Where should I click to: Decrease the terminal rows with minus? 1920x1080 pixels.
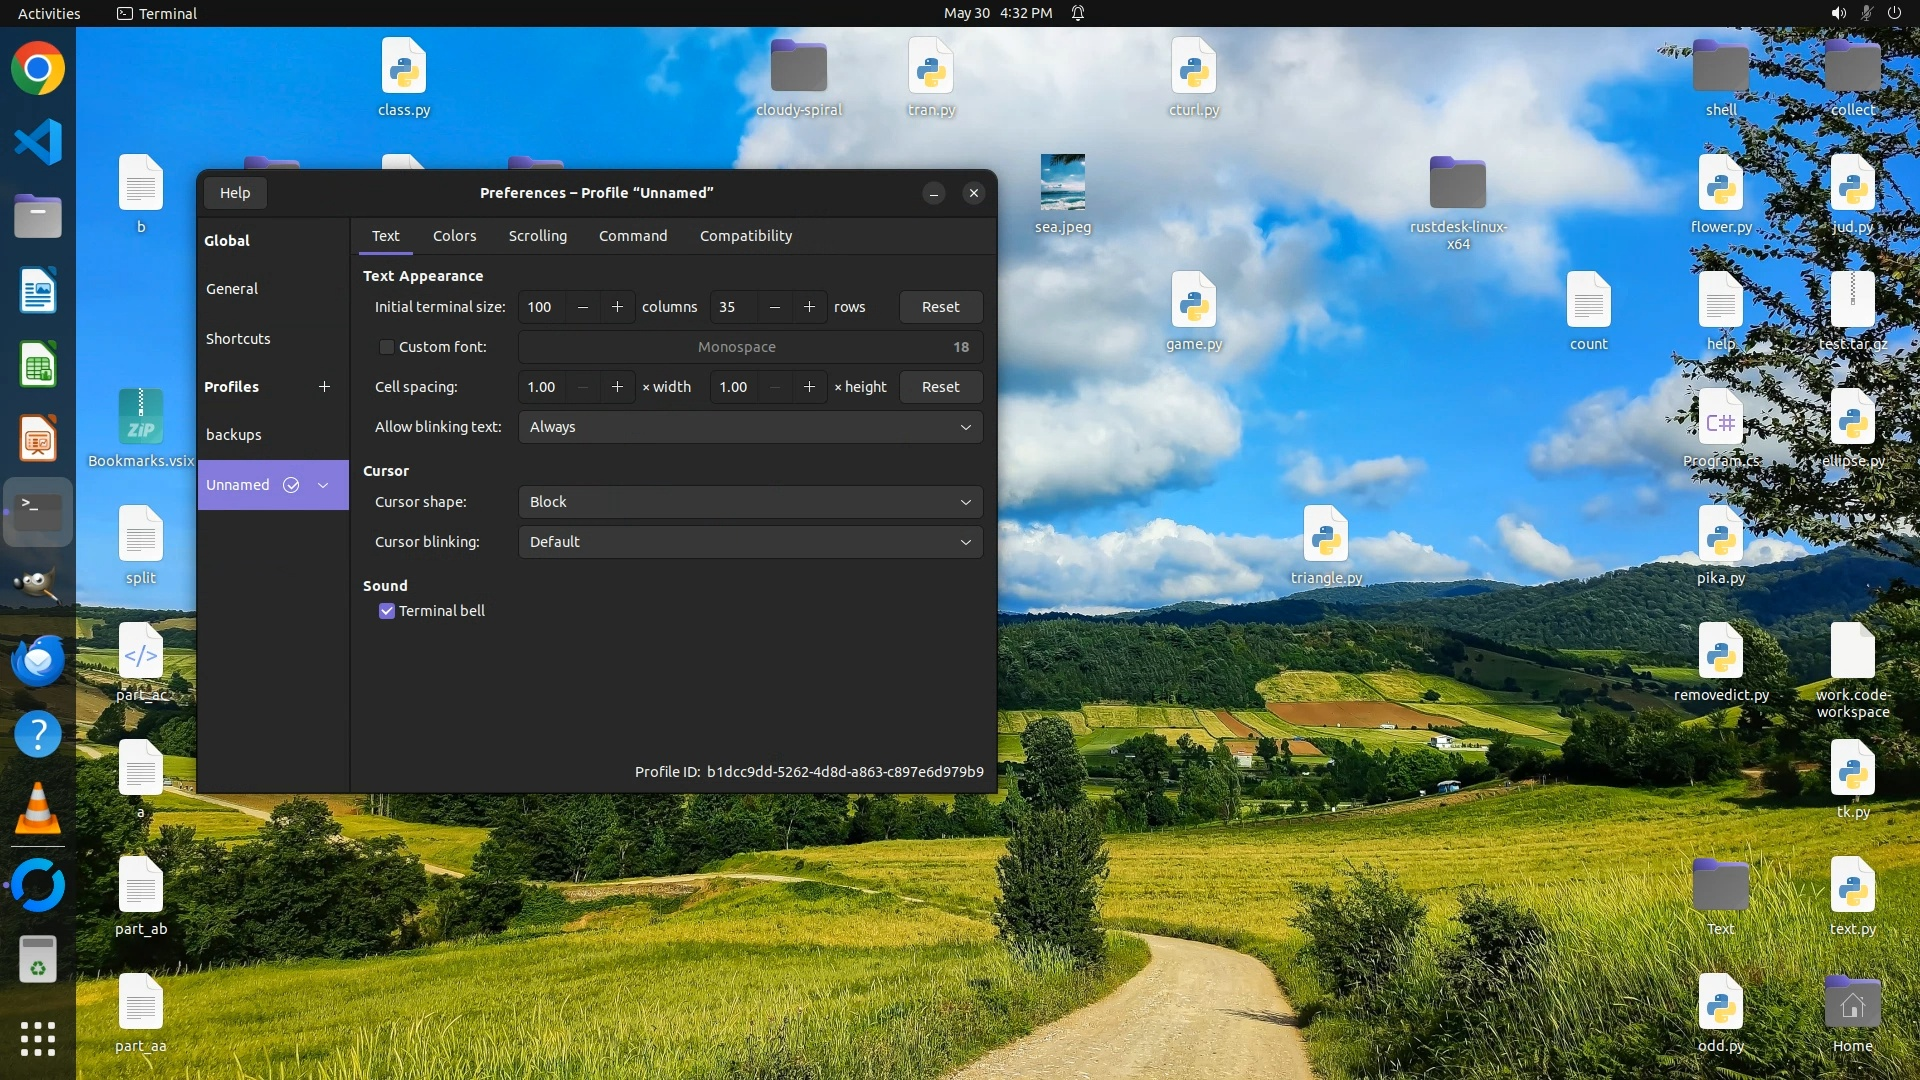(x=775, y=307)
